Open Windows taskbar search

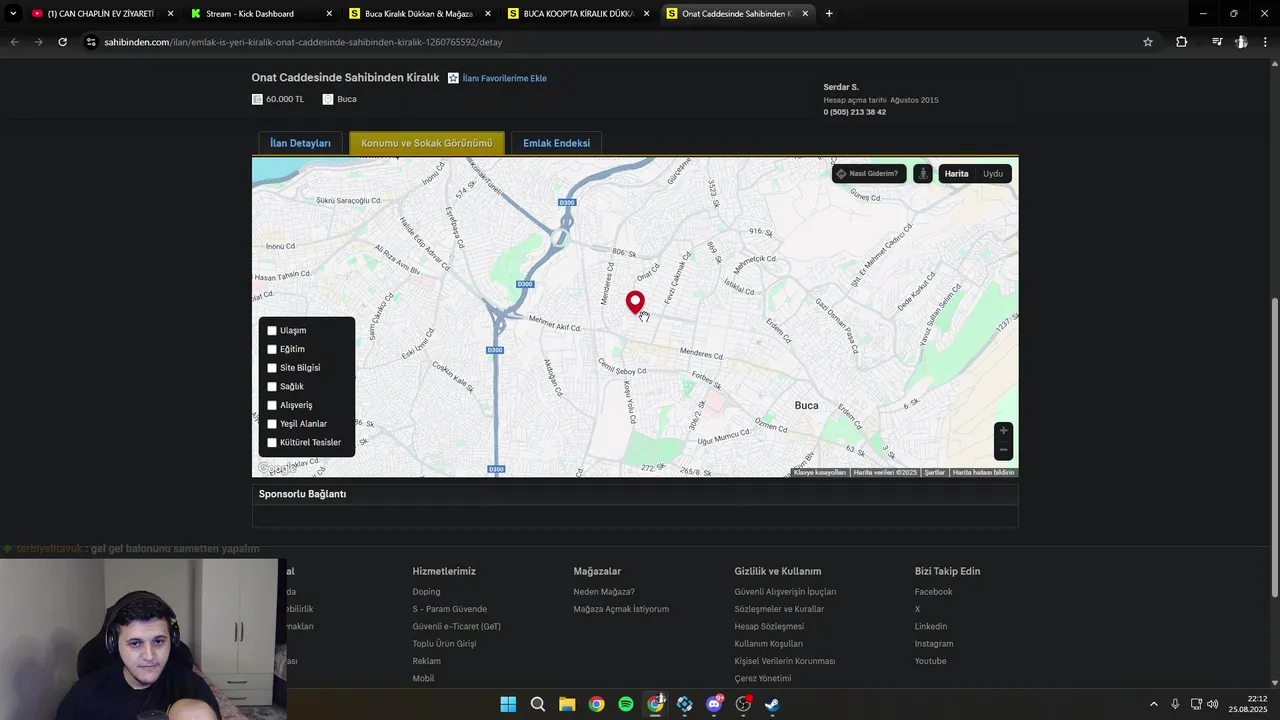[537, 704]
